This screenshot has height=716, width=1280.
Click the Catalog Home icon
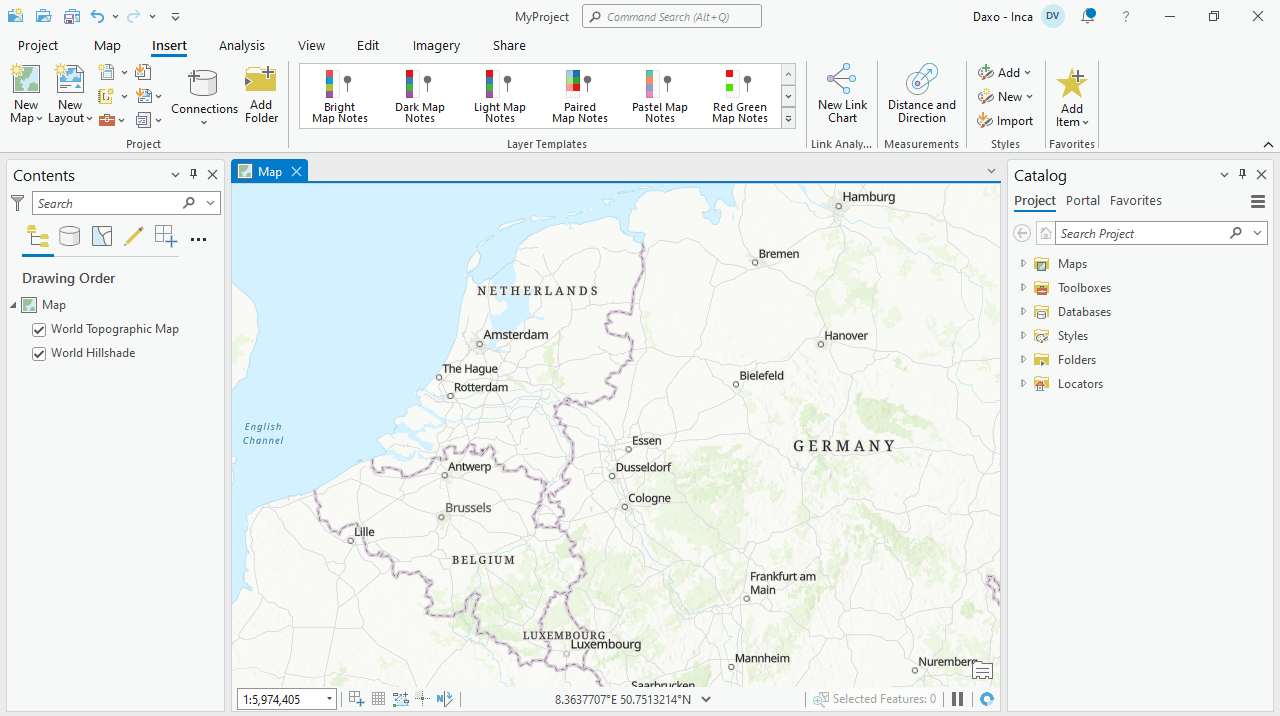(x=1045, y=233)
